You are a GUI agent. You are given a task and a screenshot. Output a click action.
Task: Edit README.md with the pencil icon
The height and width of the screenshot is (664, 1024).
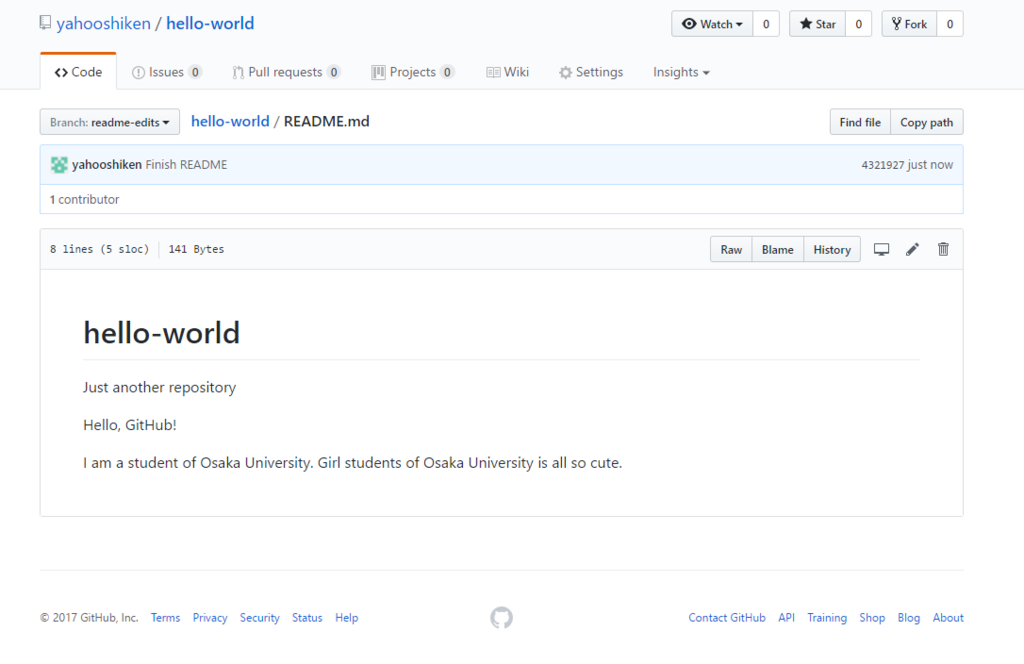coord(912,249)
